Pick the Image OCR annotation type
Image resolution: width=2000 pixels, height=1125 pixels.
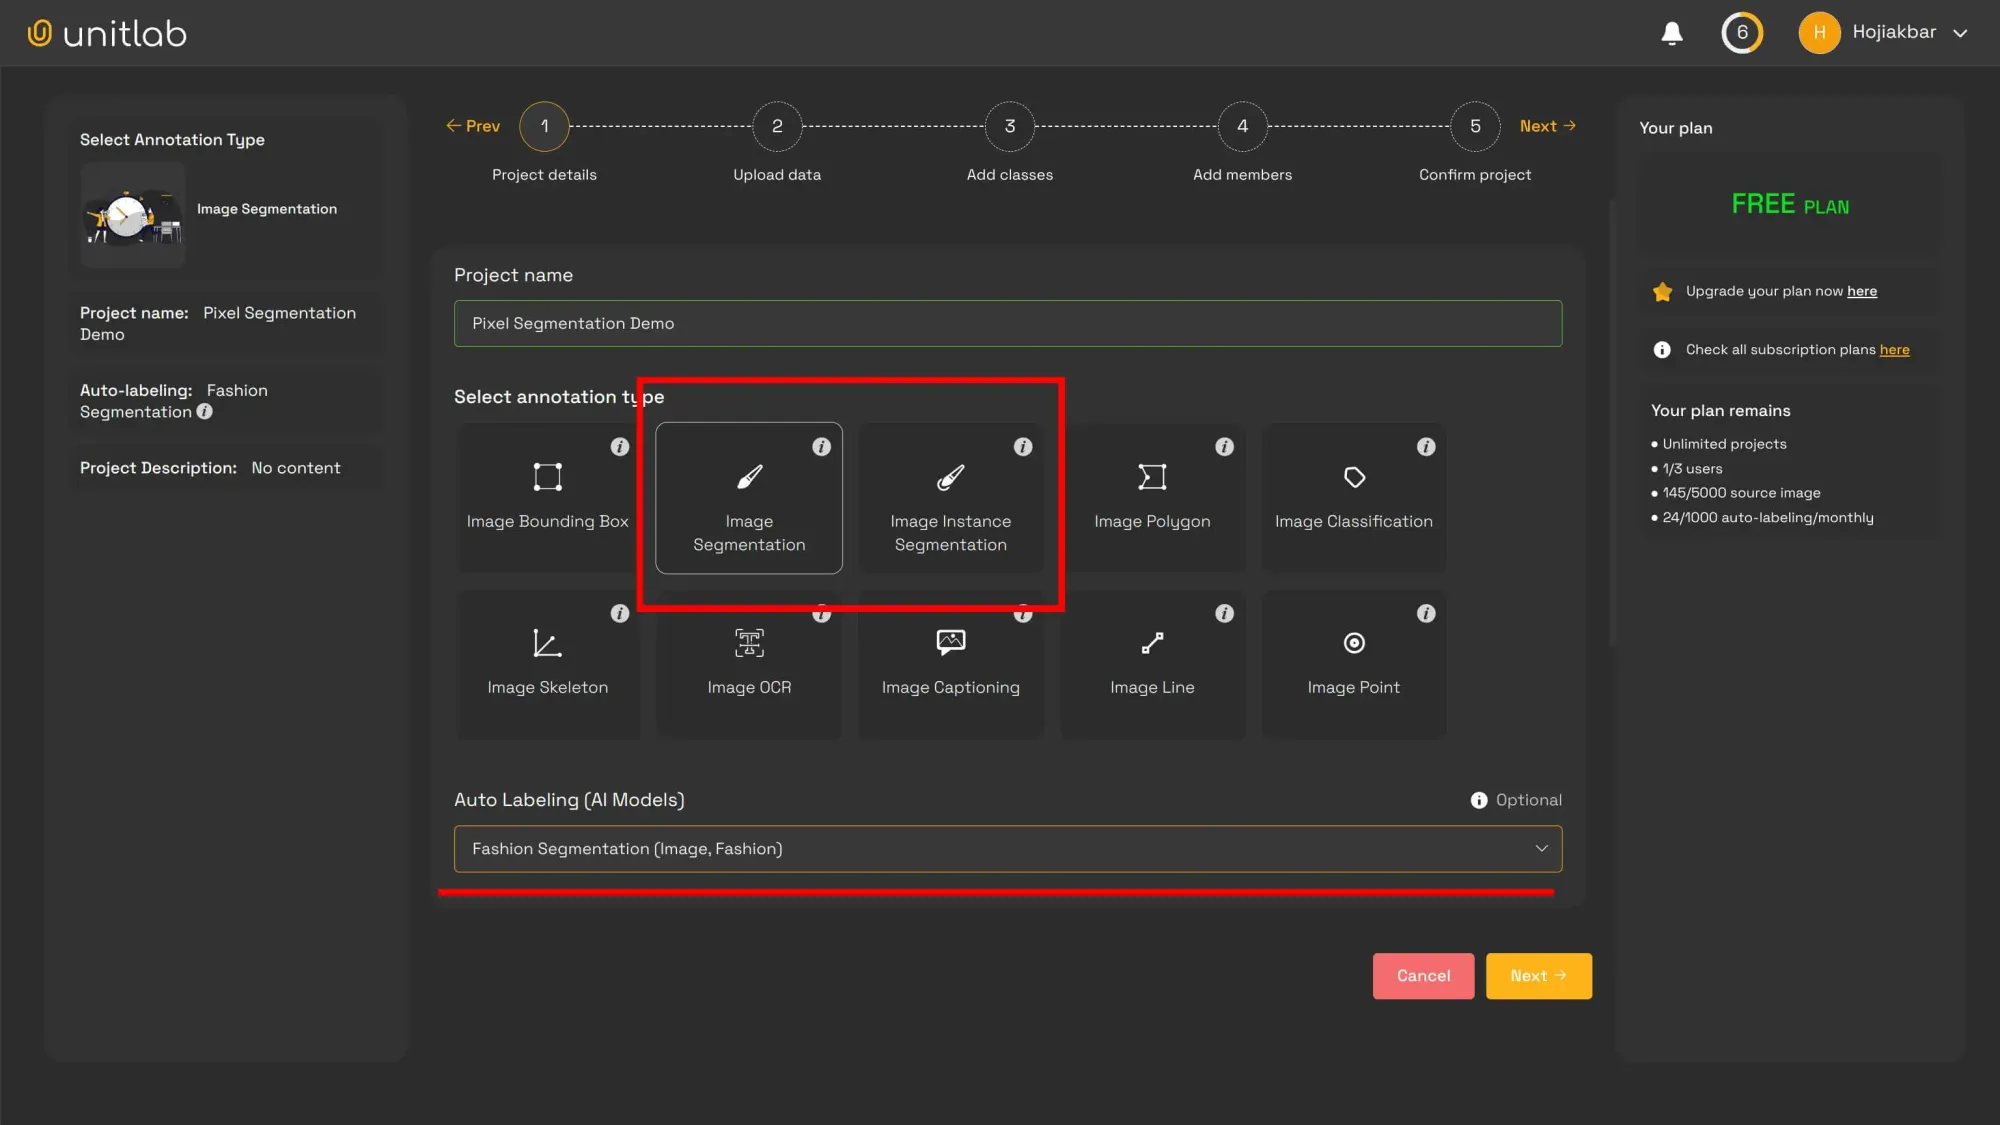point(749,664)
